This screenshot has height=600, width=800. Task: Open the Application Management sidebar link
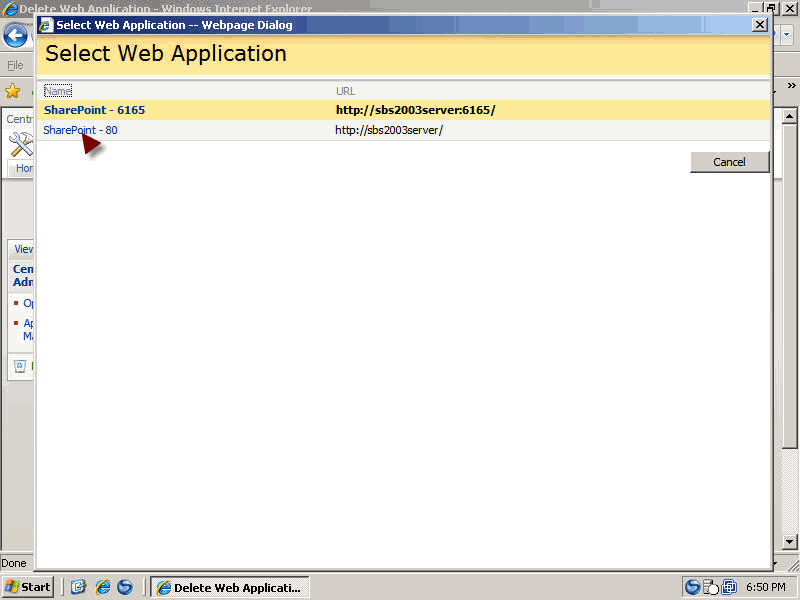coord(28,330)
